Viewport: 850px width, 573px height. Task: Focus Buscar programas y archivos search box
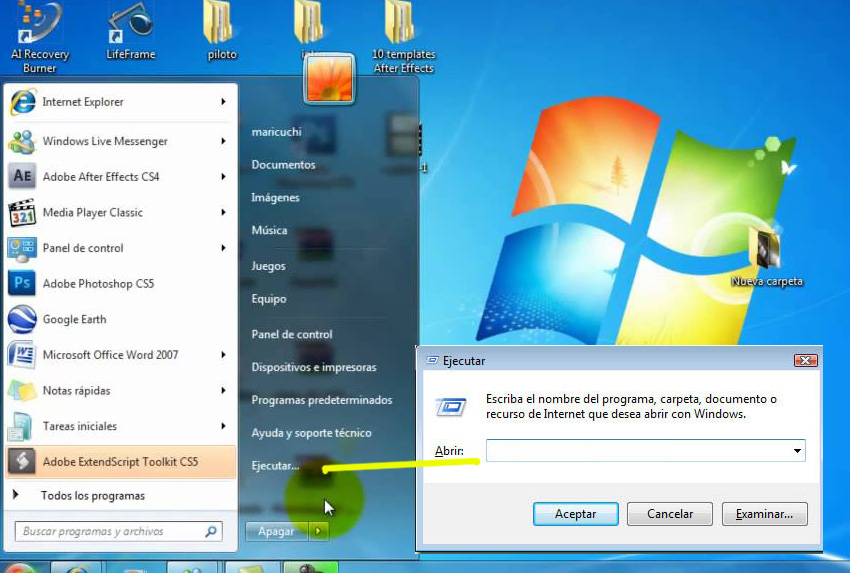click(118, 531)
